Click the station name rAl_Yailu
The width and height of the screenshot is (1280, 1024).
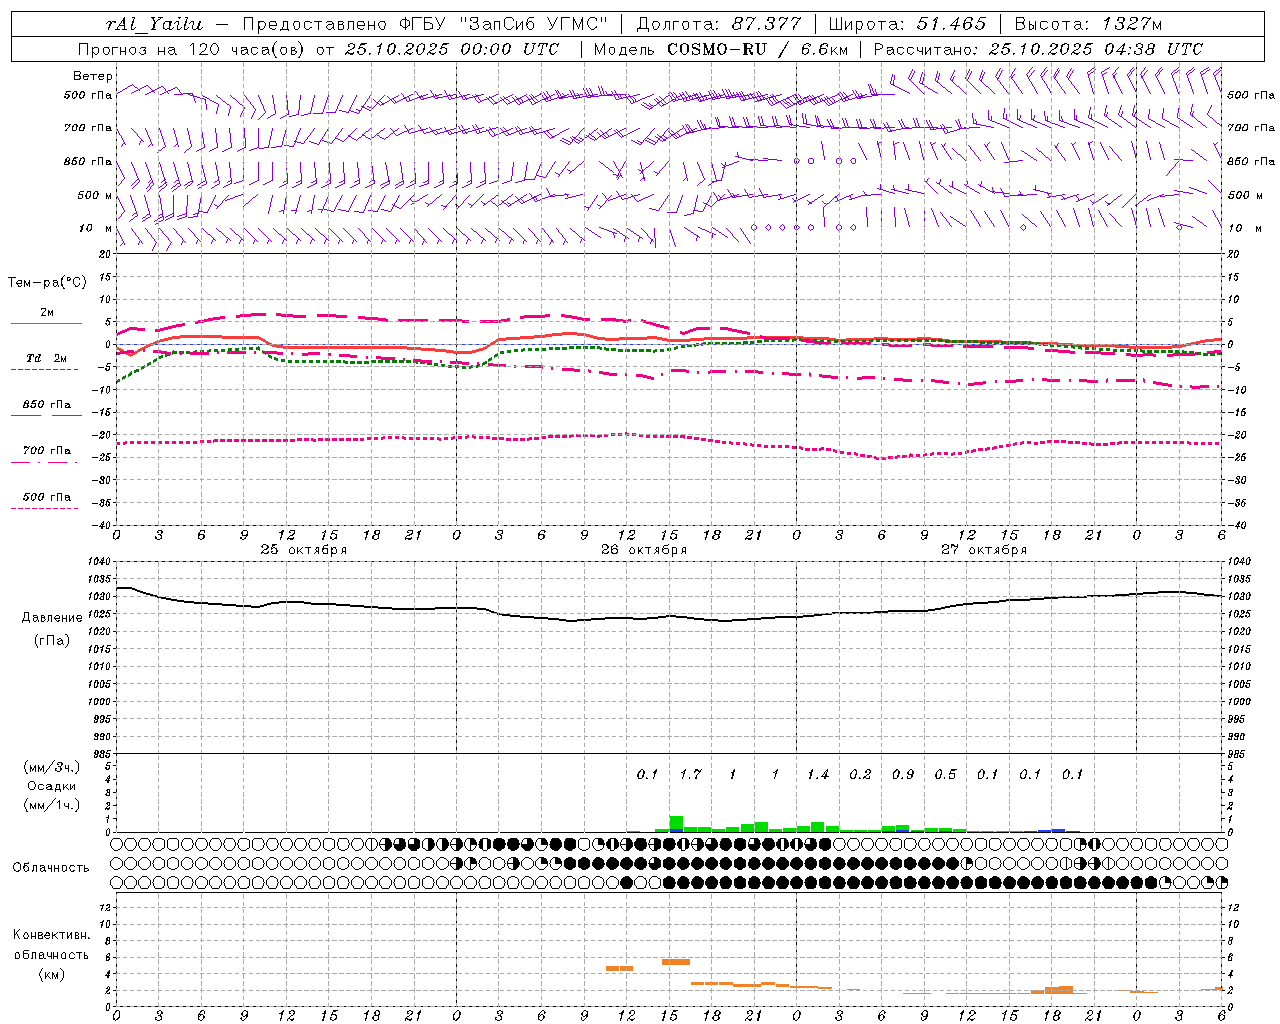pyautogui.click(x=154, y=24)
